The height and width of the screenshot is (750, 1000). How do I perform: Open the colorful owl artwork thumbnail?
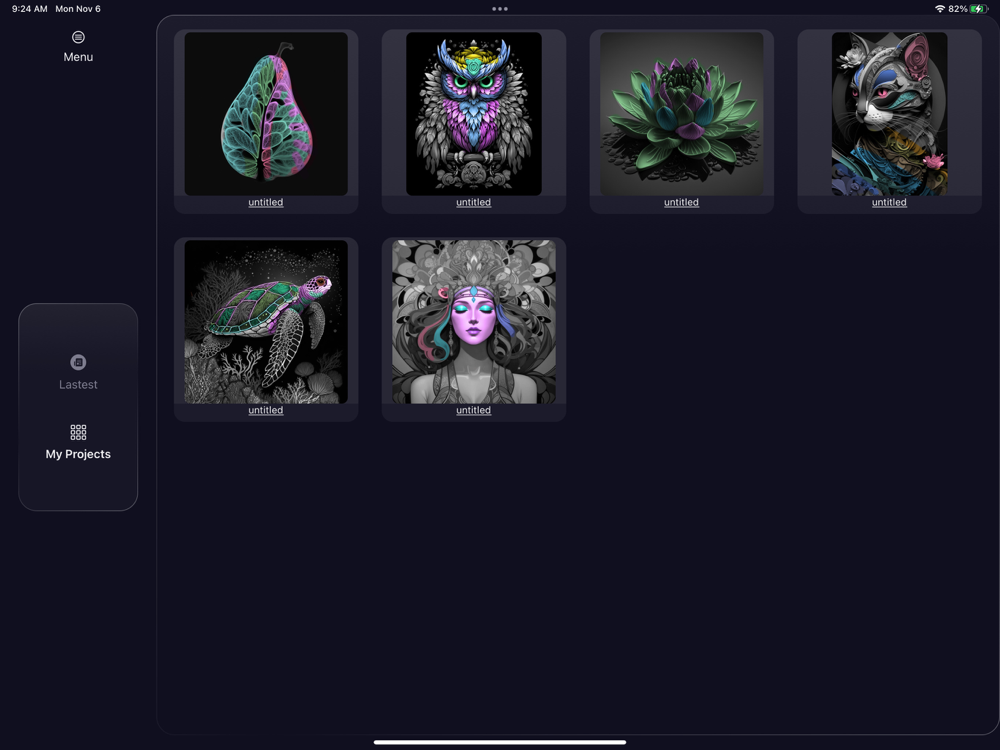click(474, 114)
